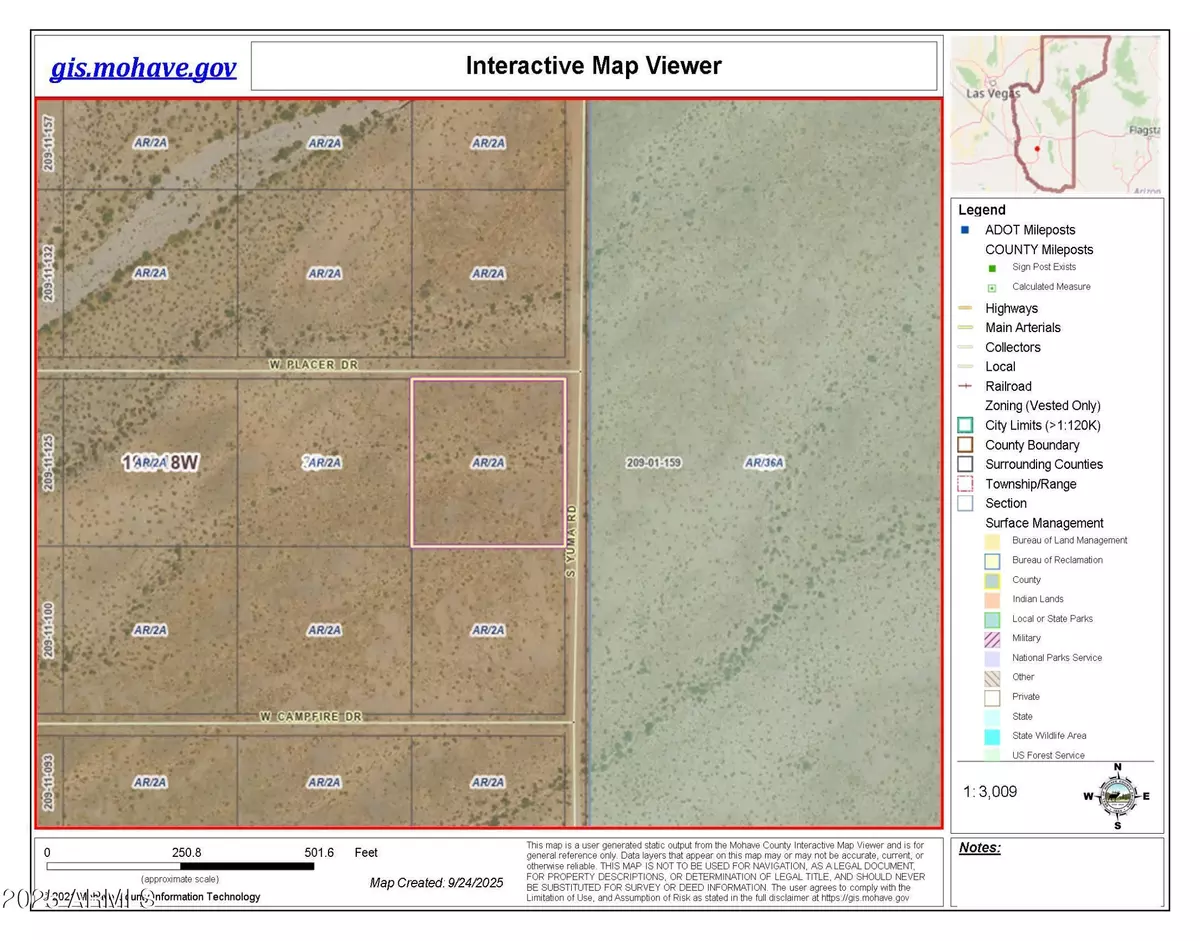Click the Railroad line symbol in legend
Image resolution: width=1200 pixels, height=941 pixels.
coord(966,386)
